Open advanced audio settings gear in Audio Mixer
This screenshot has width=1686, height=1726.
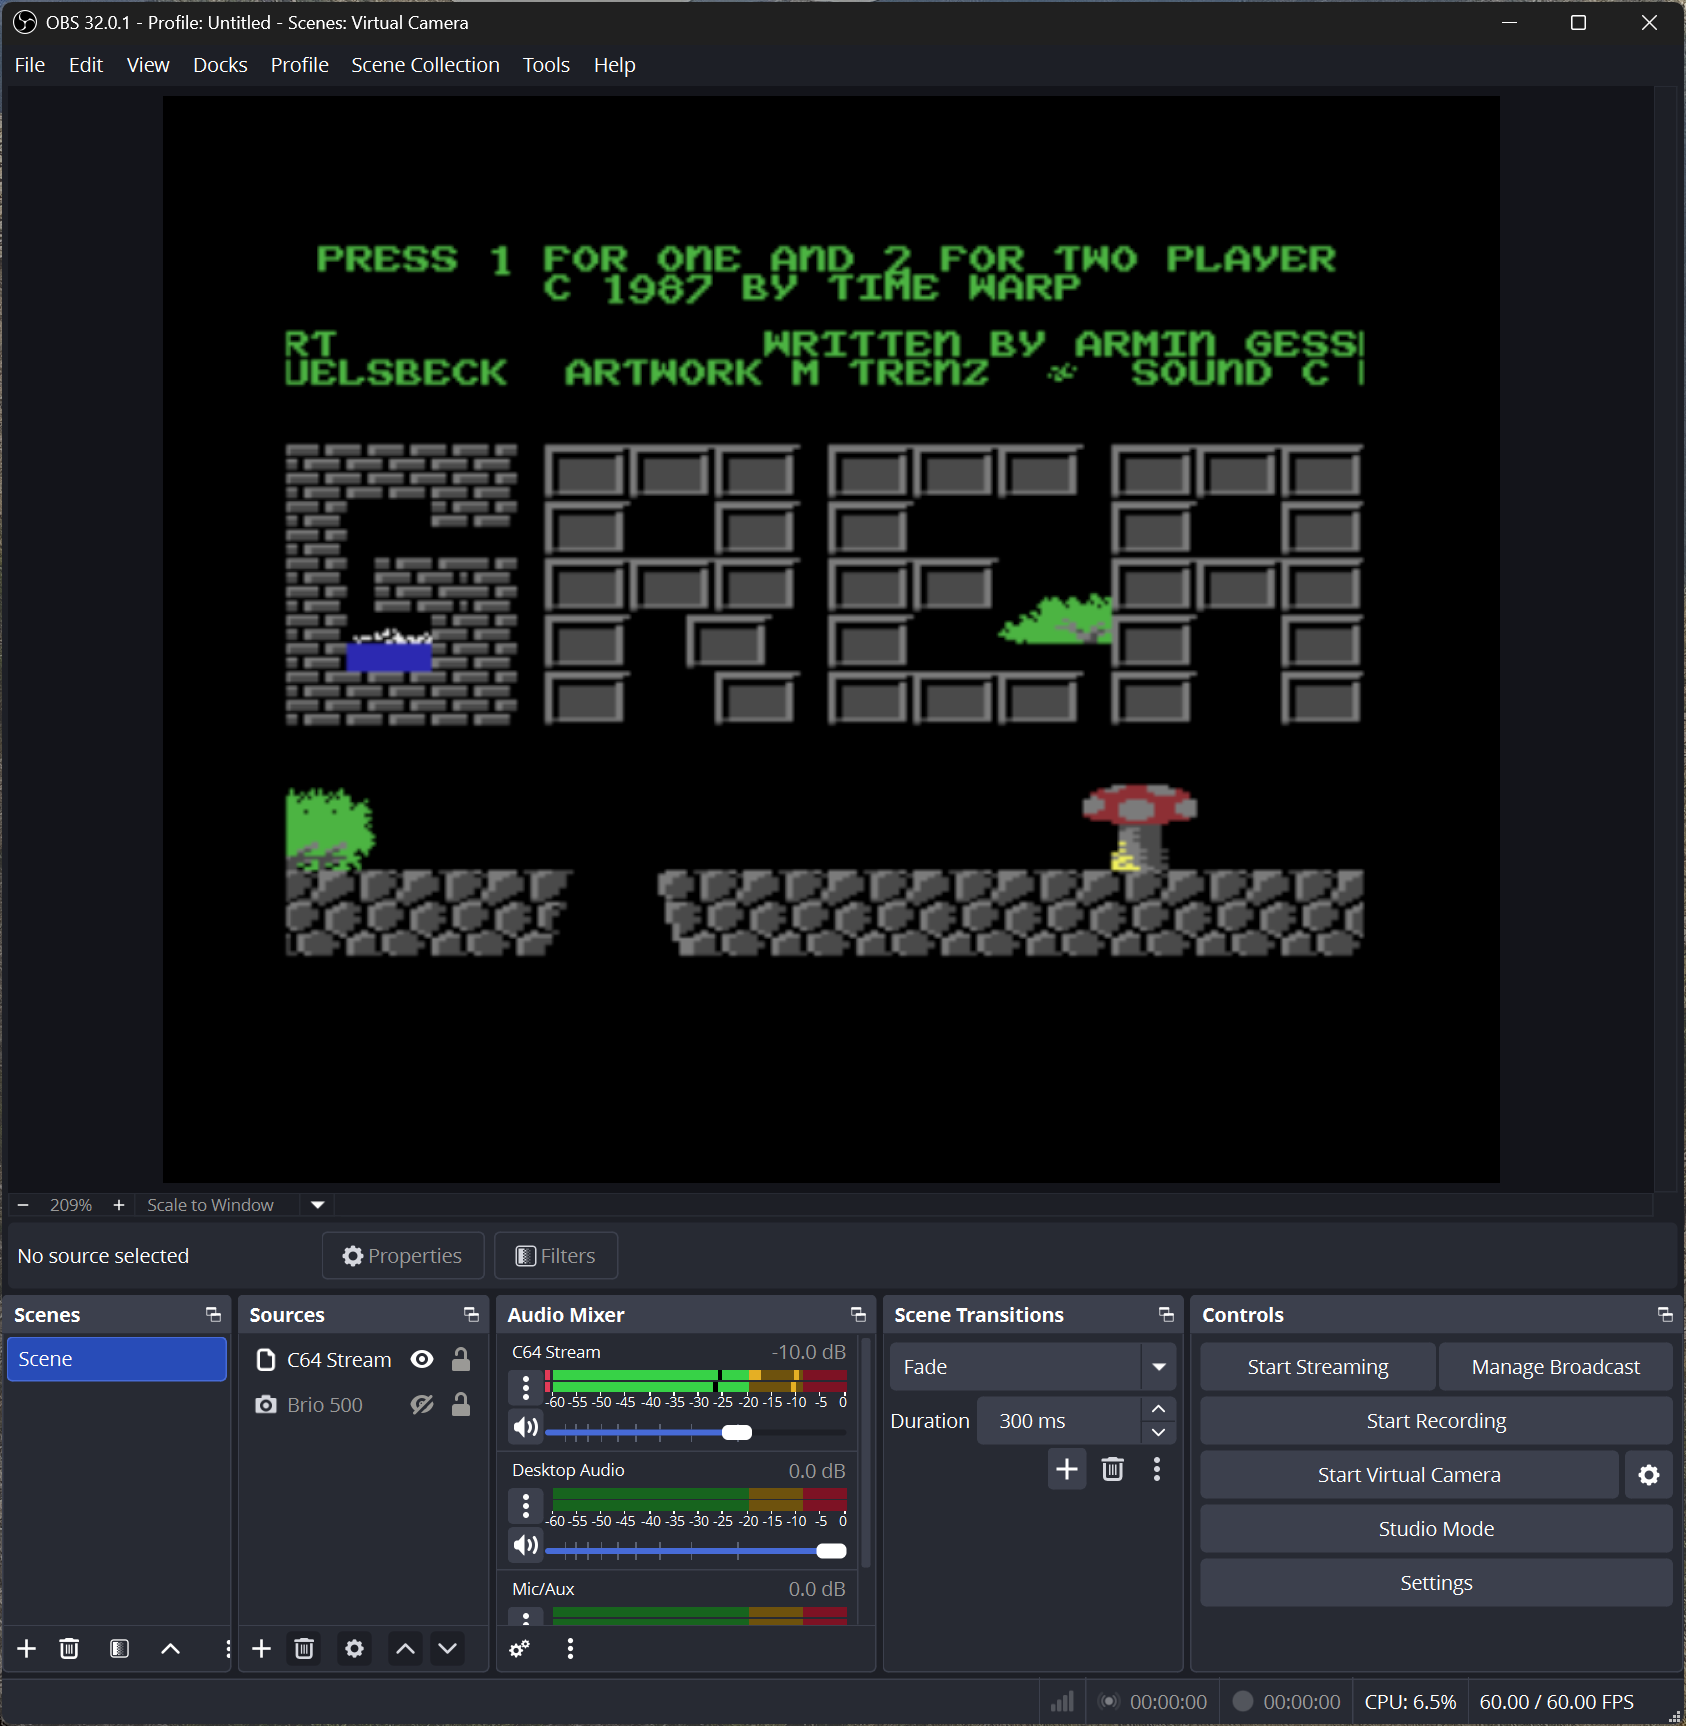click(520, 1648)
